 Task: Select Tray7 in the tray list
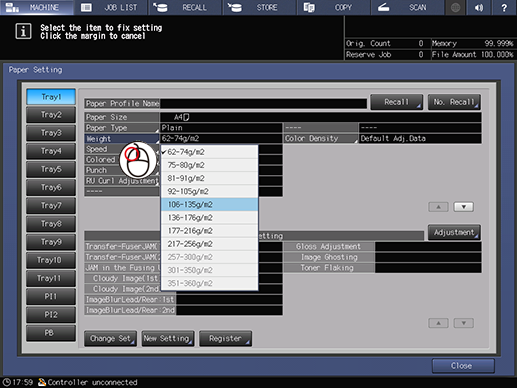pos(51,206)
